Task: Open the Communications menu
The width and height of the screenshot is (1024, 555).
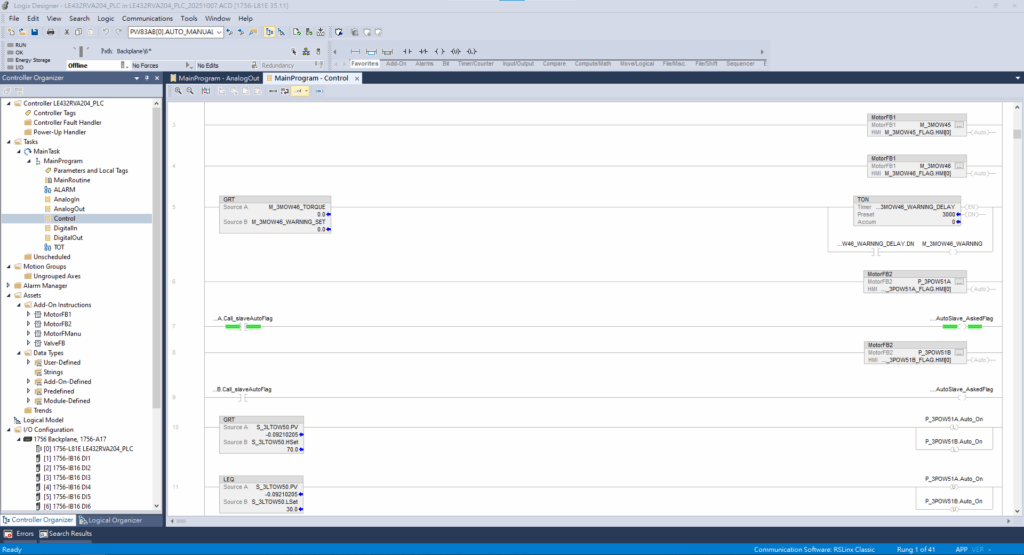Action: [147, 18]
